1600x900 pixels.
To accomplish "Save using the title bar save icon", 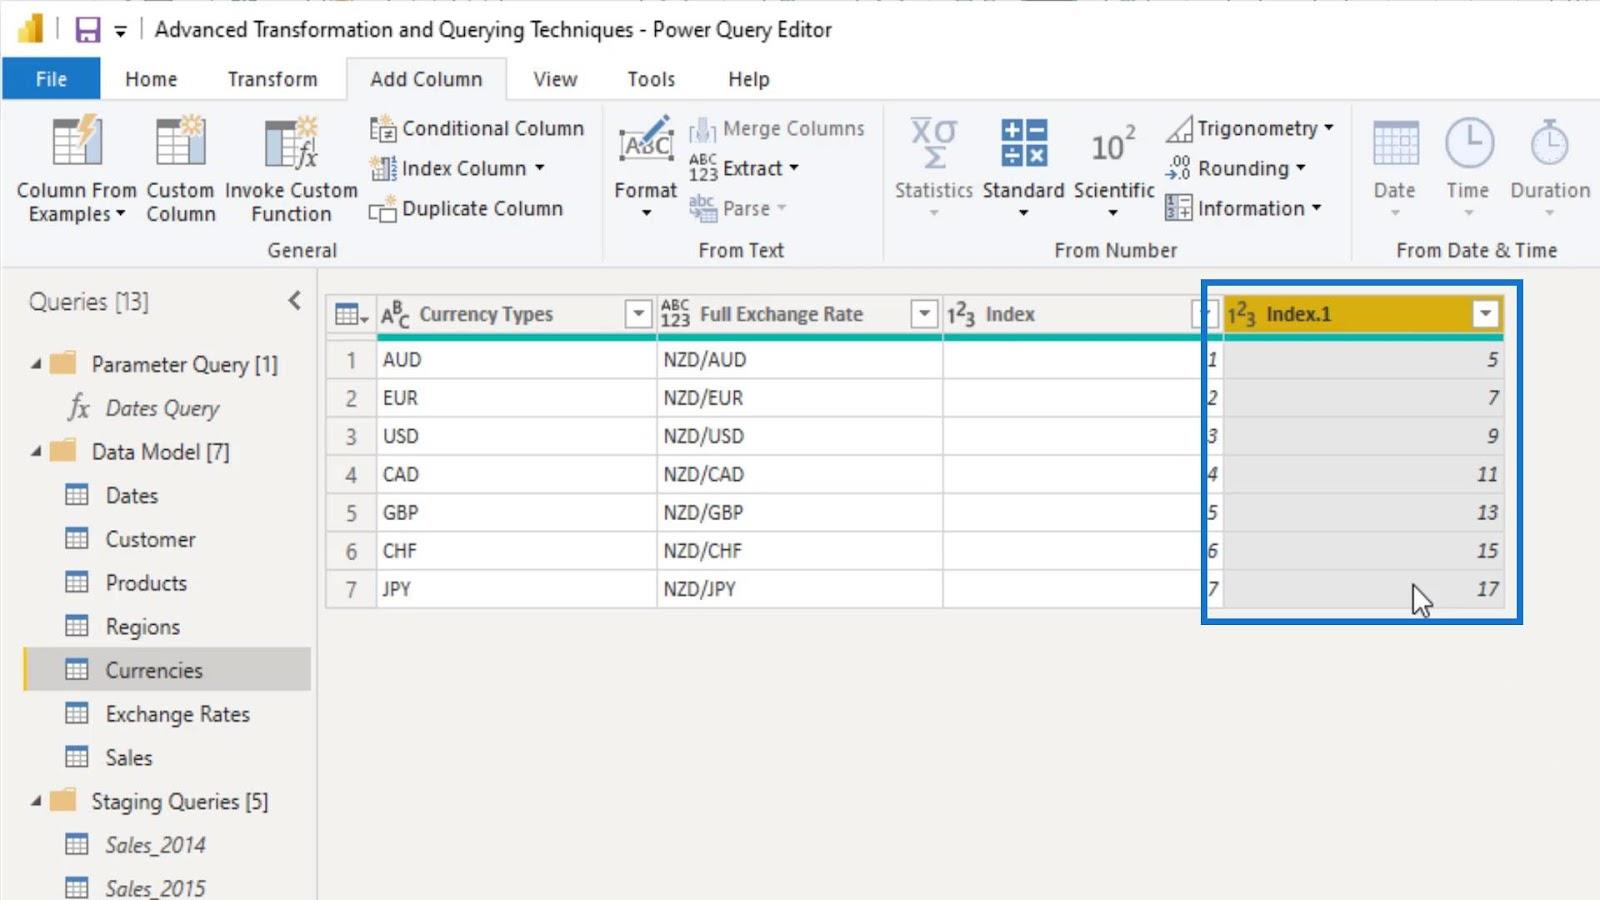I will pyautogui.click(x=88, y=29).
